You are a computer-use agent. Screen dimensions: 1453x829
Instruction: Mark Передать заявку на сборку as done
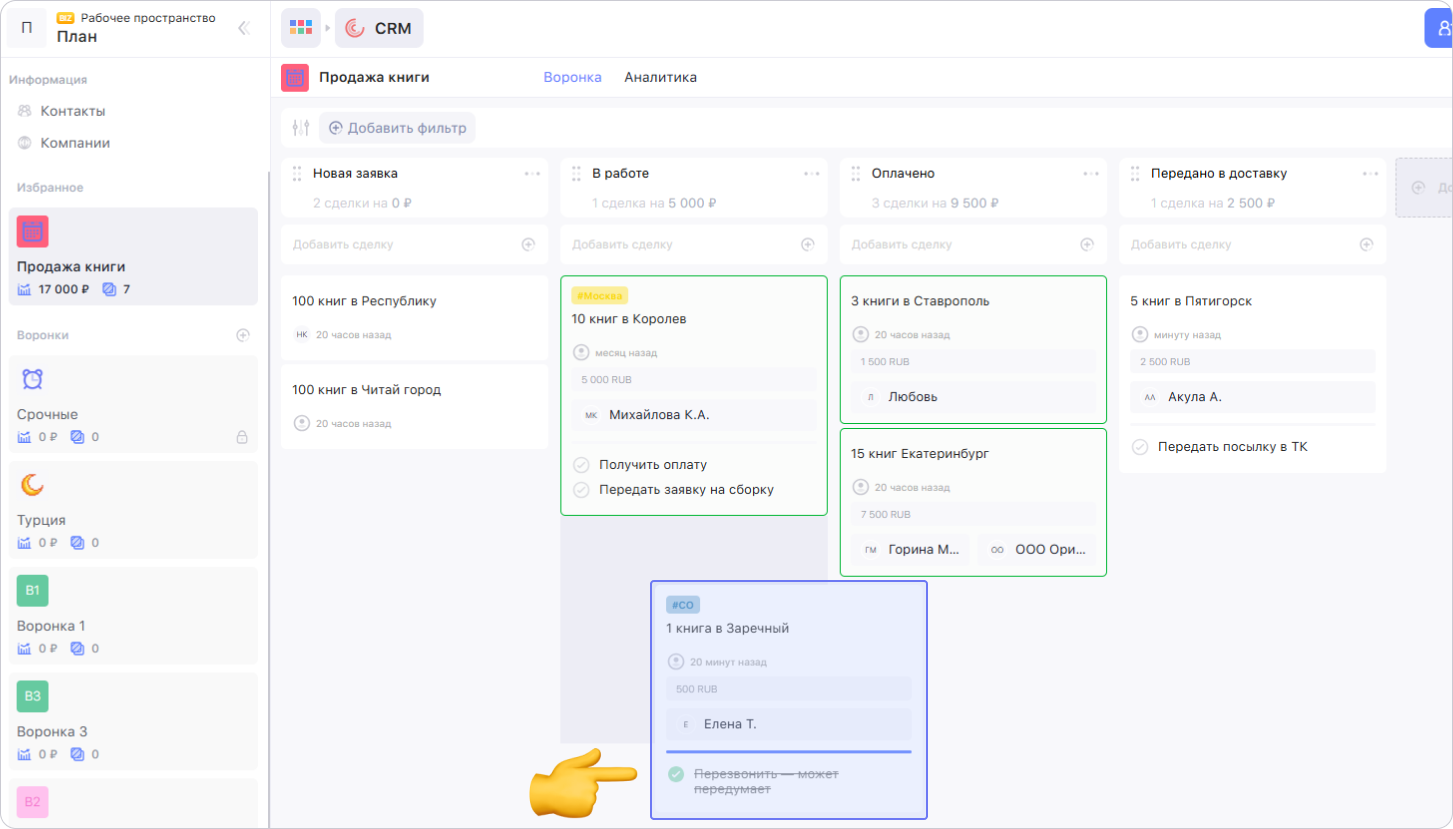[581, 490]
